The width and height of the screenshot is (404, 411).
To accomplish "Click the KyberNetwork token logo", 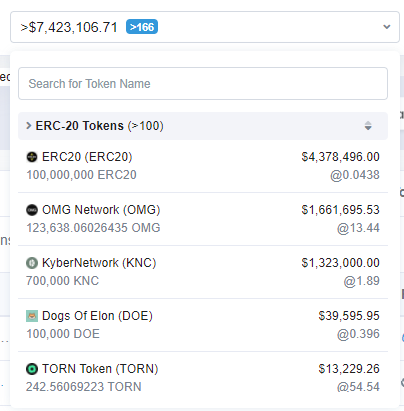I will (32, 263).
